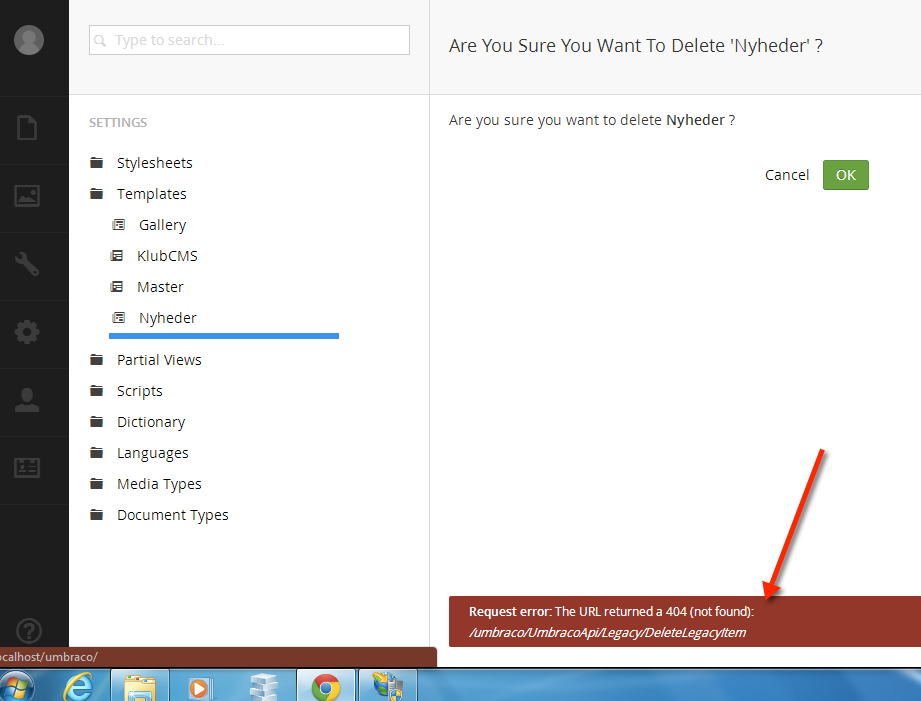Select the Languages node

pos(153,453)
